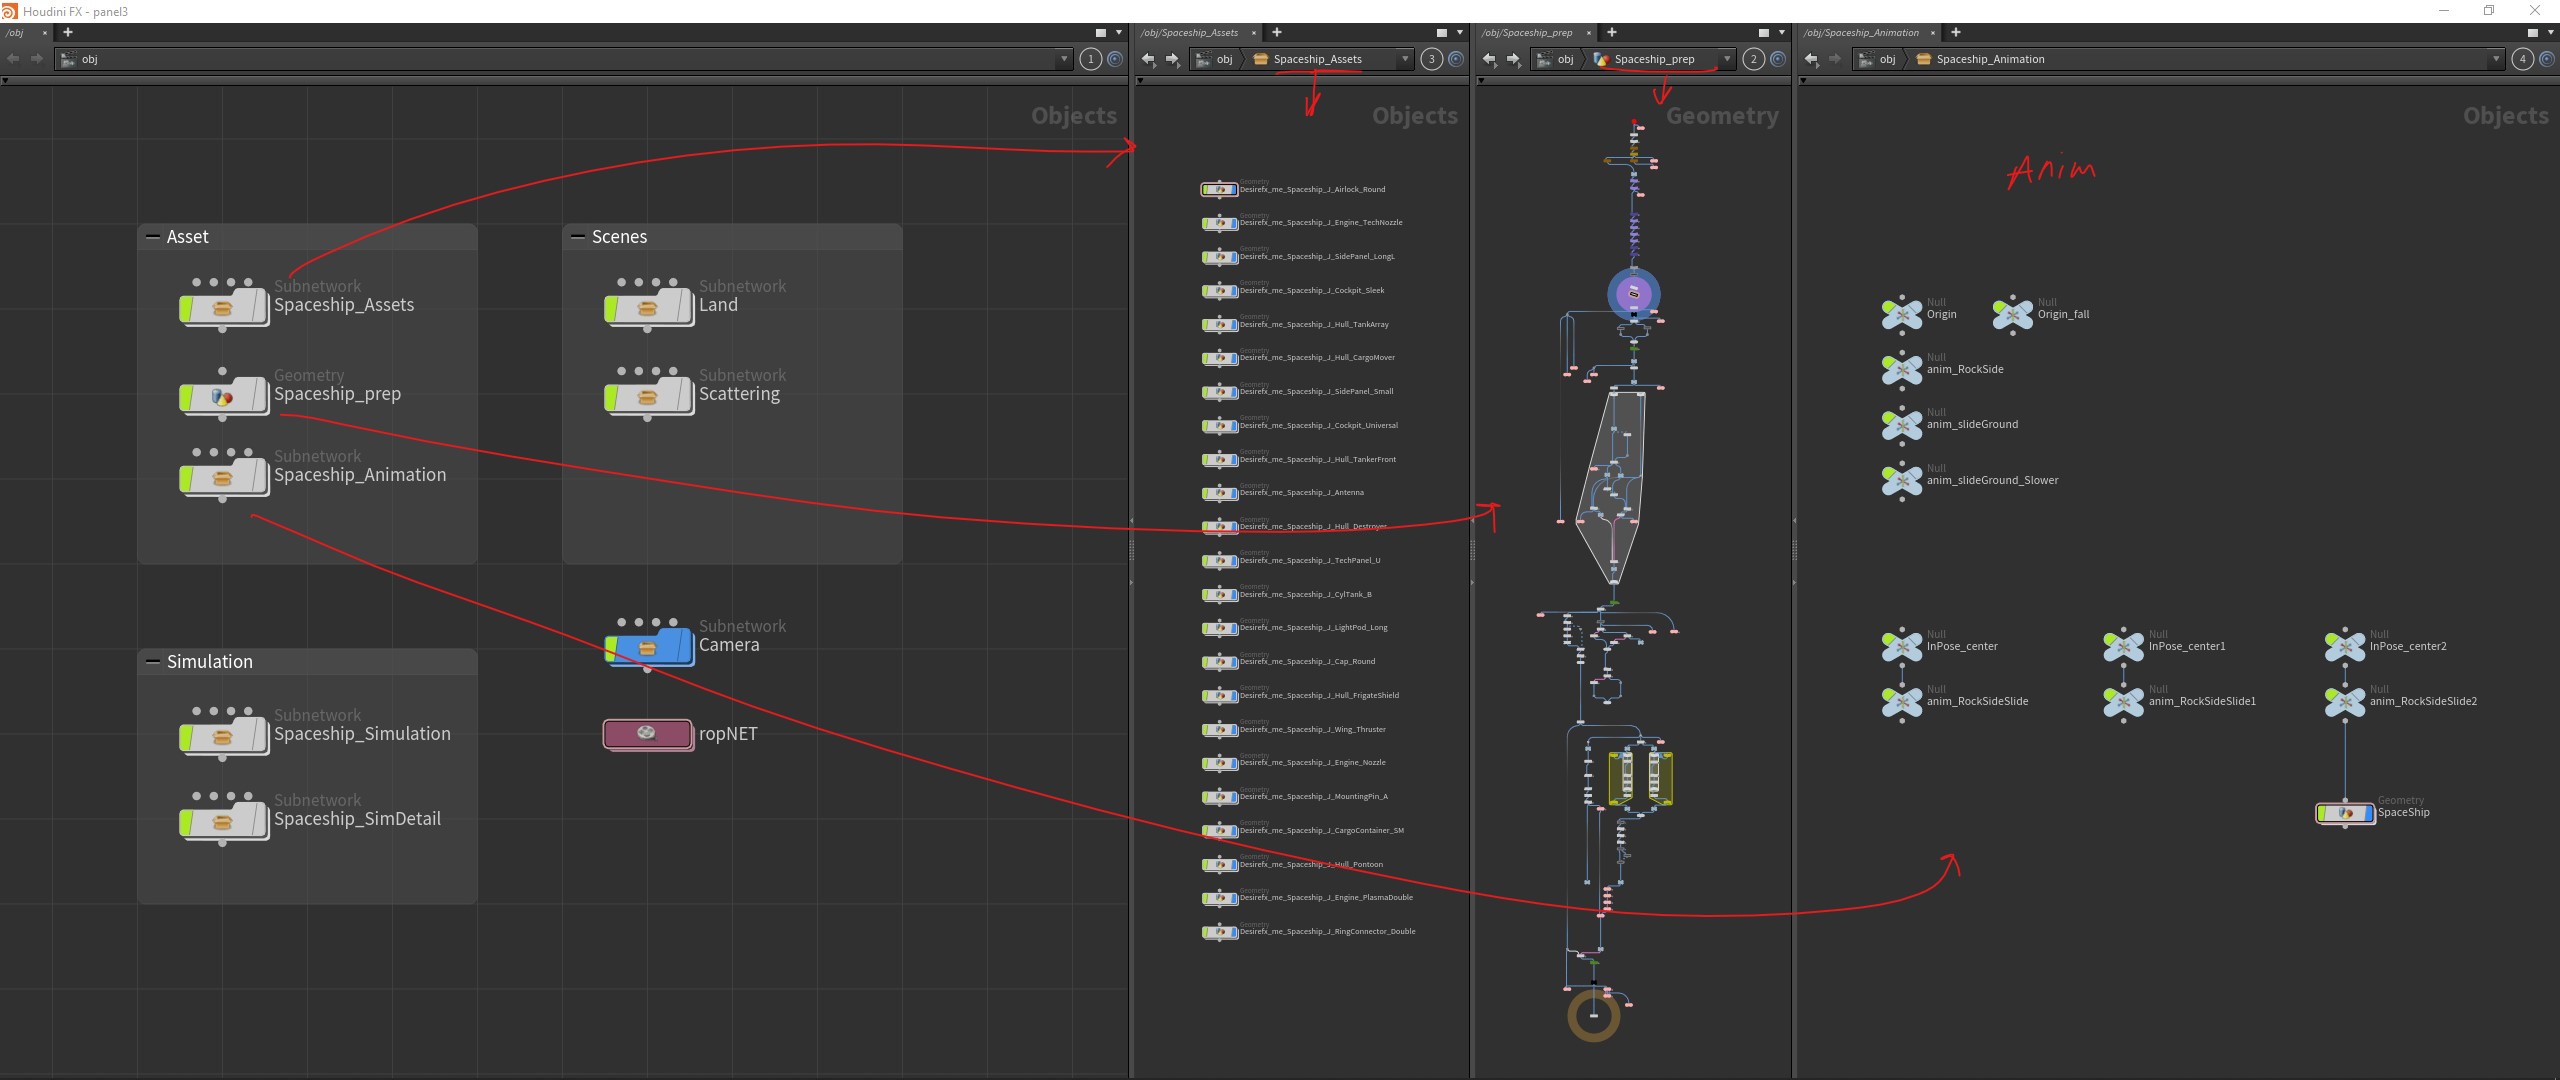Click the anim_slideGround null node icon
The image size is (2560, 1080).
click(x=1901, y=424)
